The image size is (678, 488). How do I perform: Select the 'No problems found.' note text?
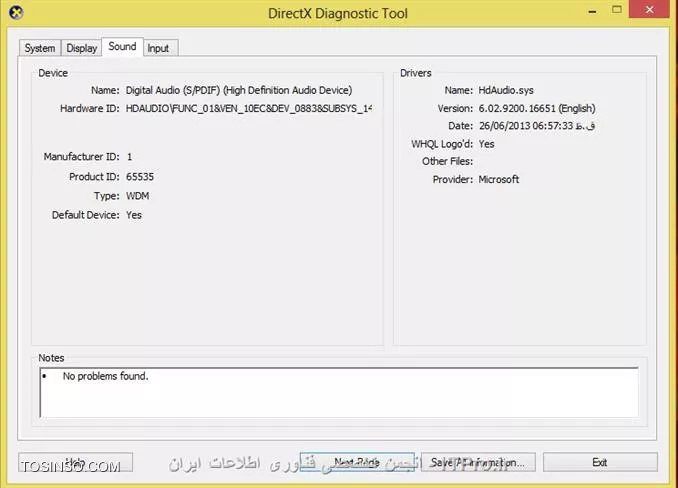tap(106, 376)
